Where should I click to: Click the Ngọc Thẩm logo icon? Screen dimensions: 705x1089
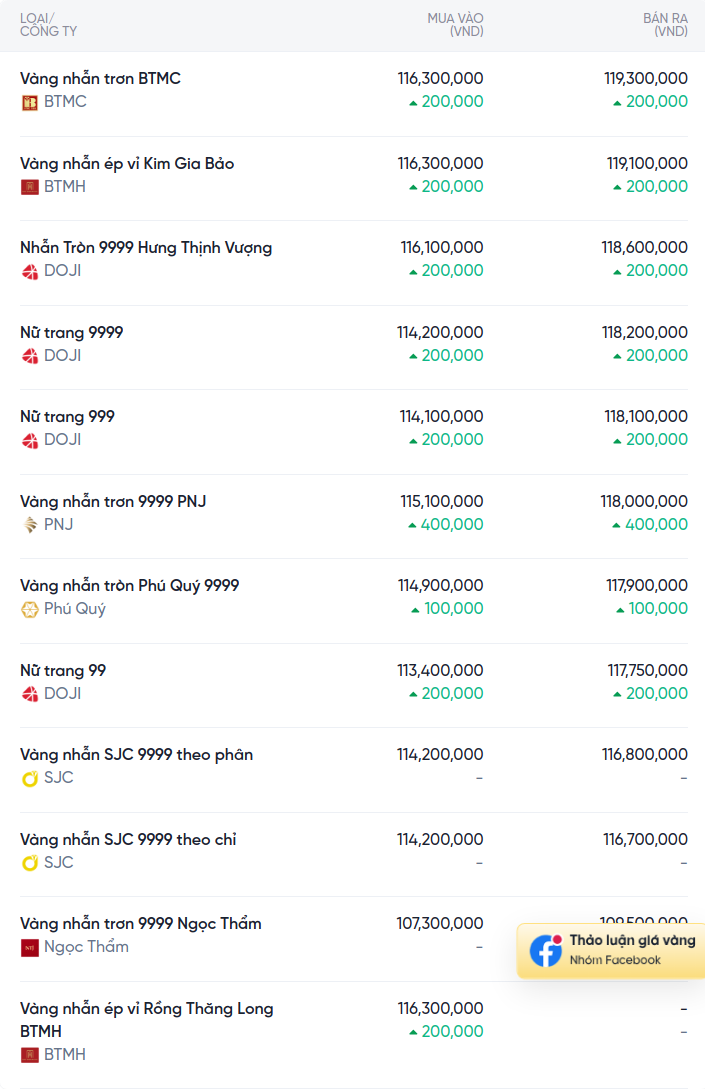[x=30, y=947]
